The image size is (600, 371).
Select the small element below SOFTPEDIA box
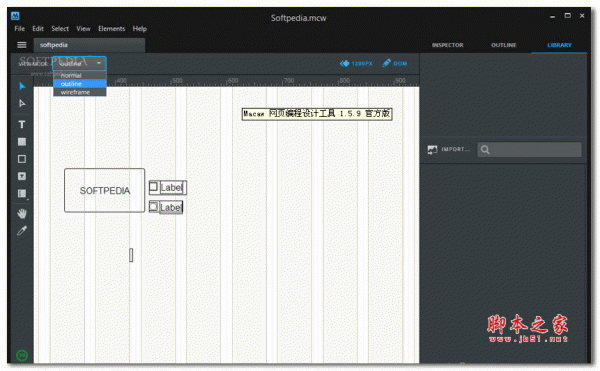pyautogui.click(x=131, y=255)
